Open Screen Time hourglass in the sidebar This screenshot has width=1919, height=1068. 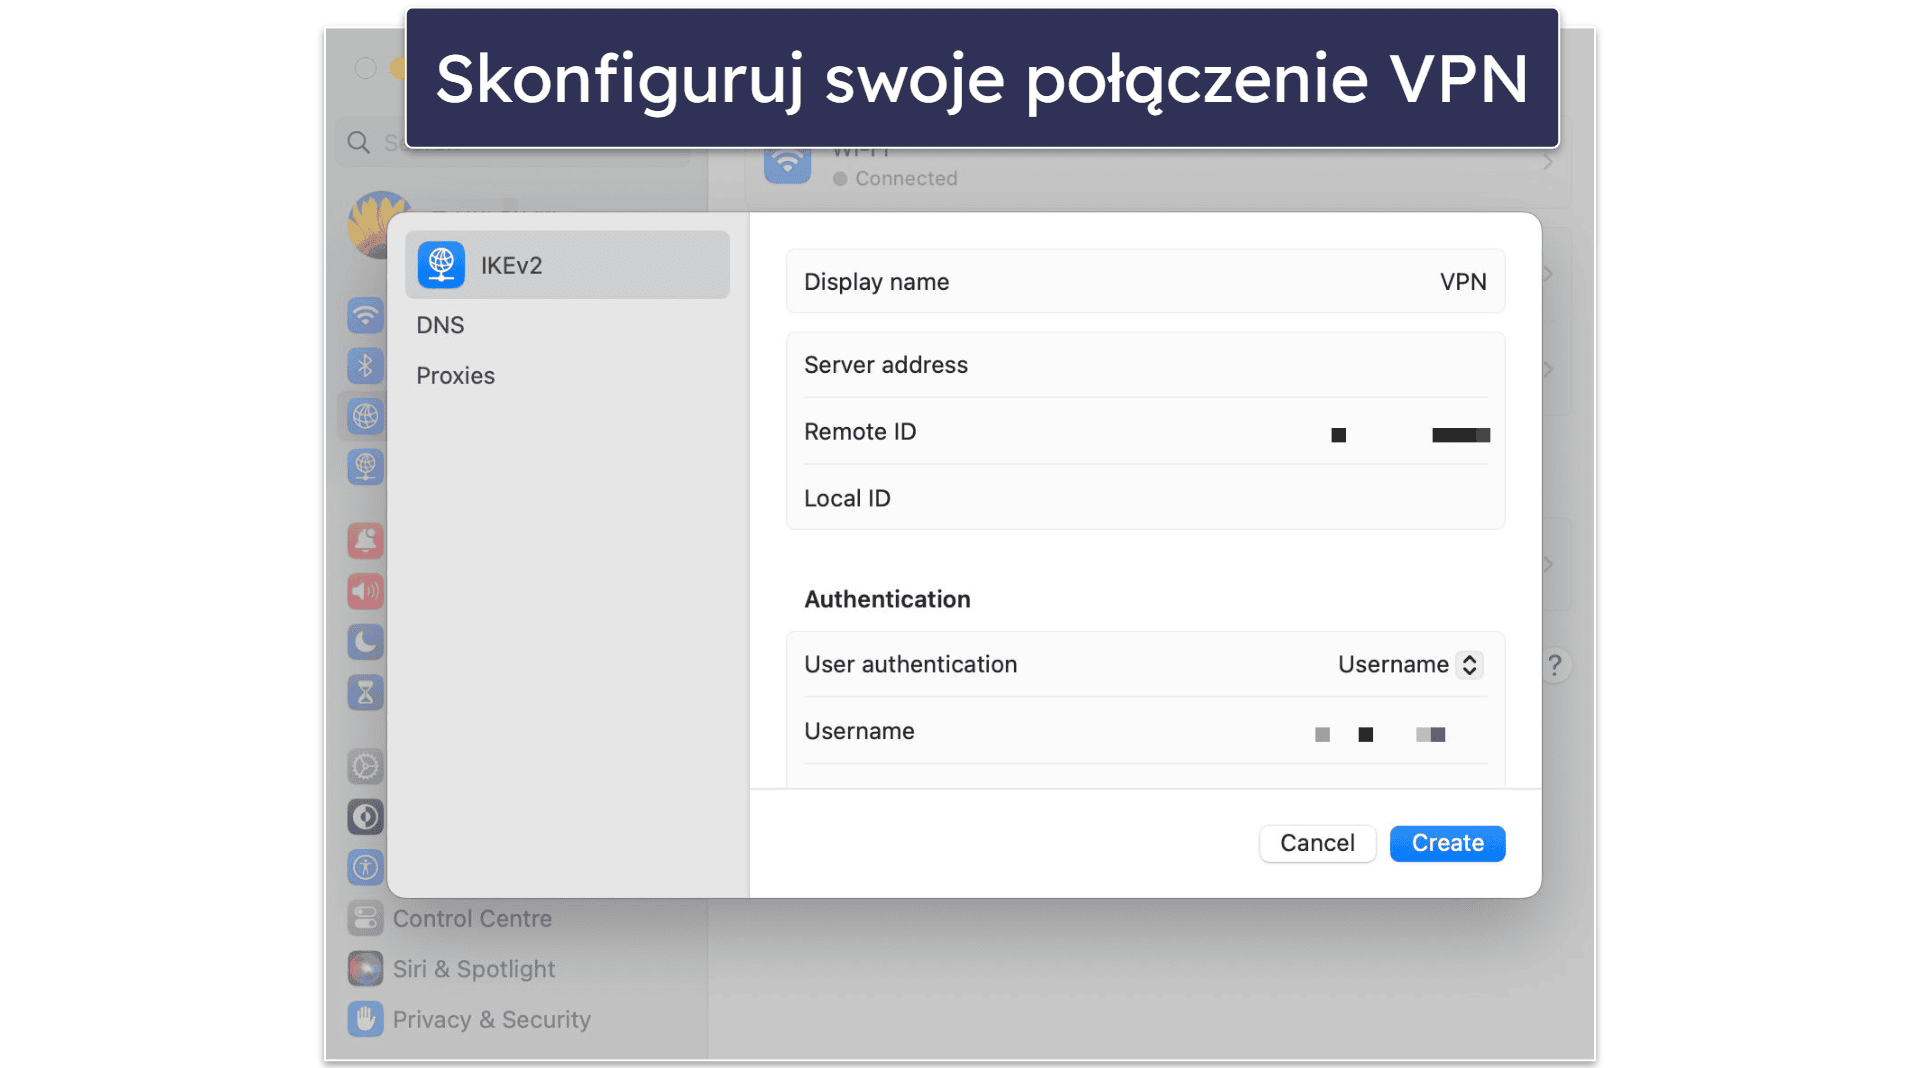click(365, 692)
